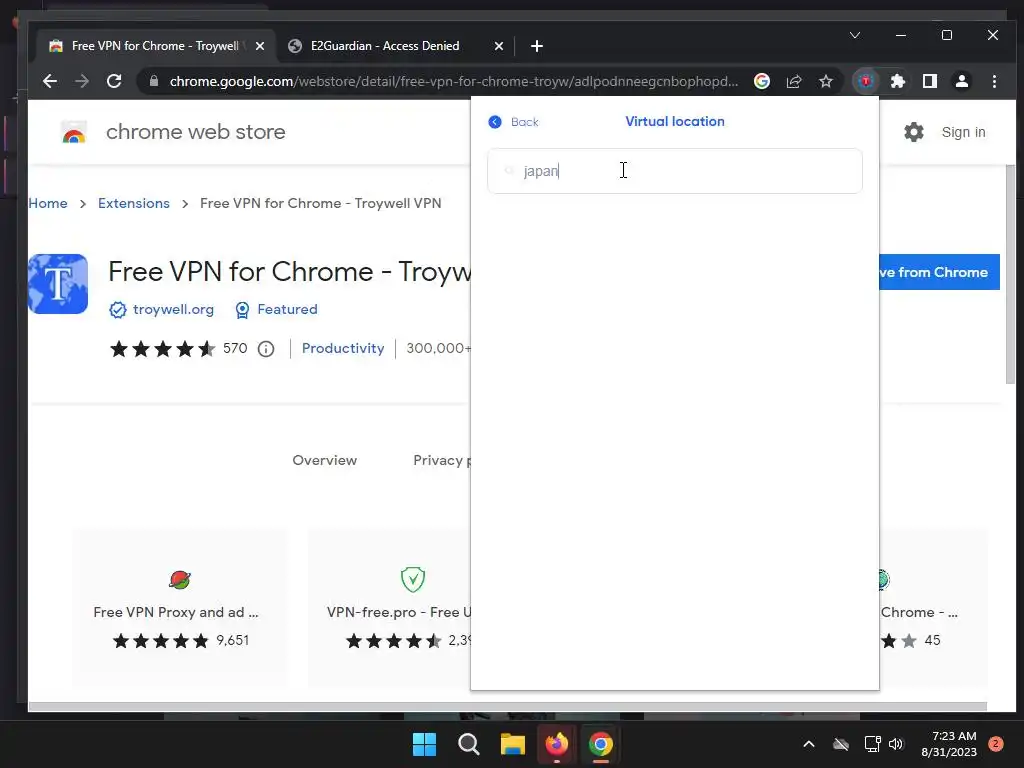The width and height of the screenshot is (1024, 768).
Task: Bookmark this page with star icon
Action: (x=826, y=81)
